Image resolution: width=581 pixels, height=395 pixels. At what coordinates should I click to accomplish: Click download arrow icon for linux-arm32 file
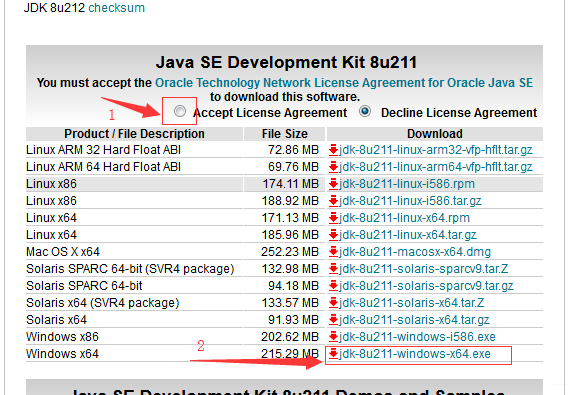coord(333,150)
